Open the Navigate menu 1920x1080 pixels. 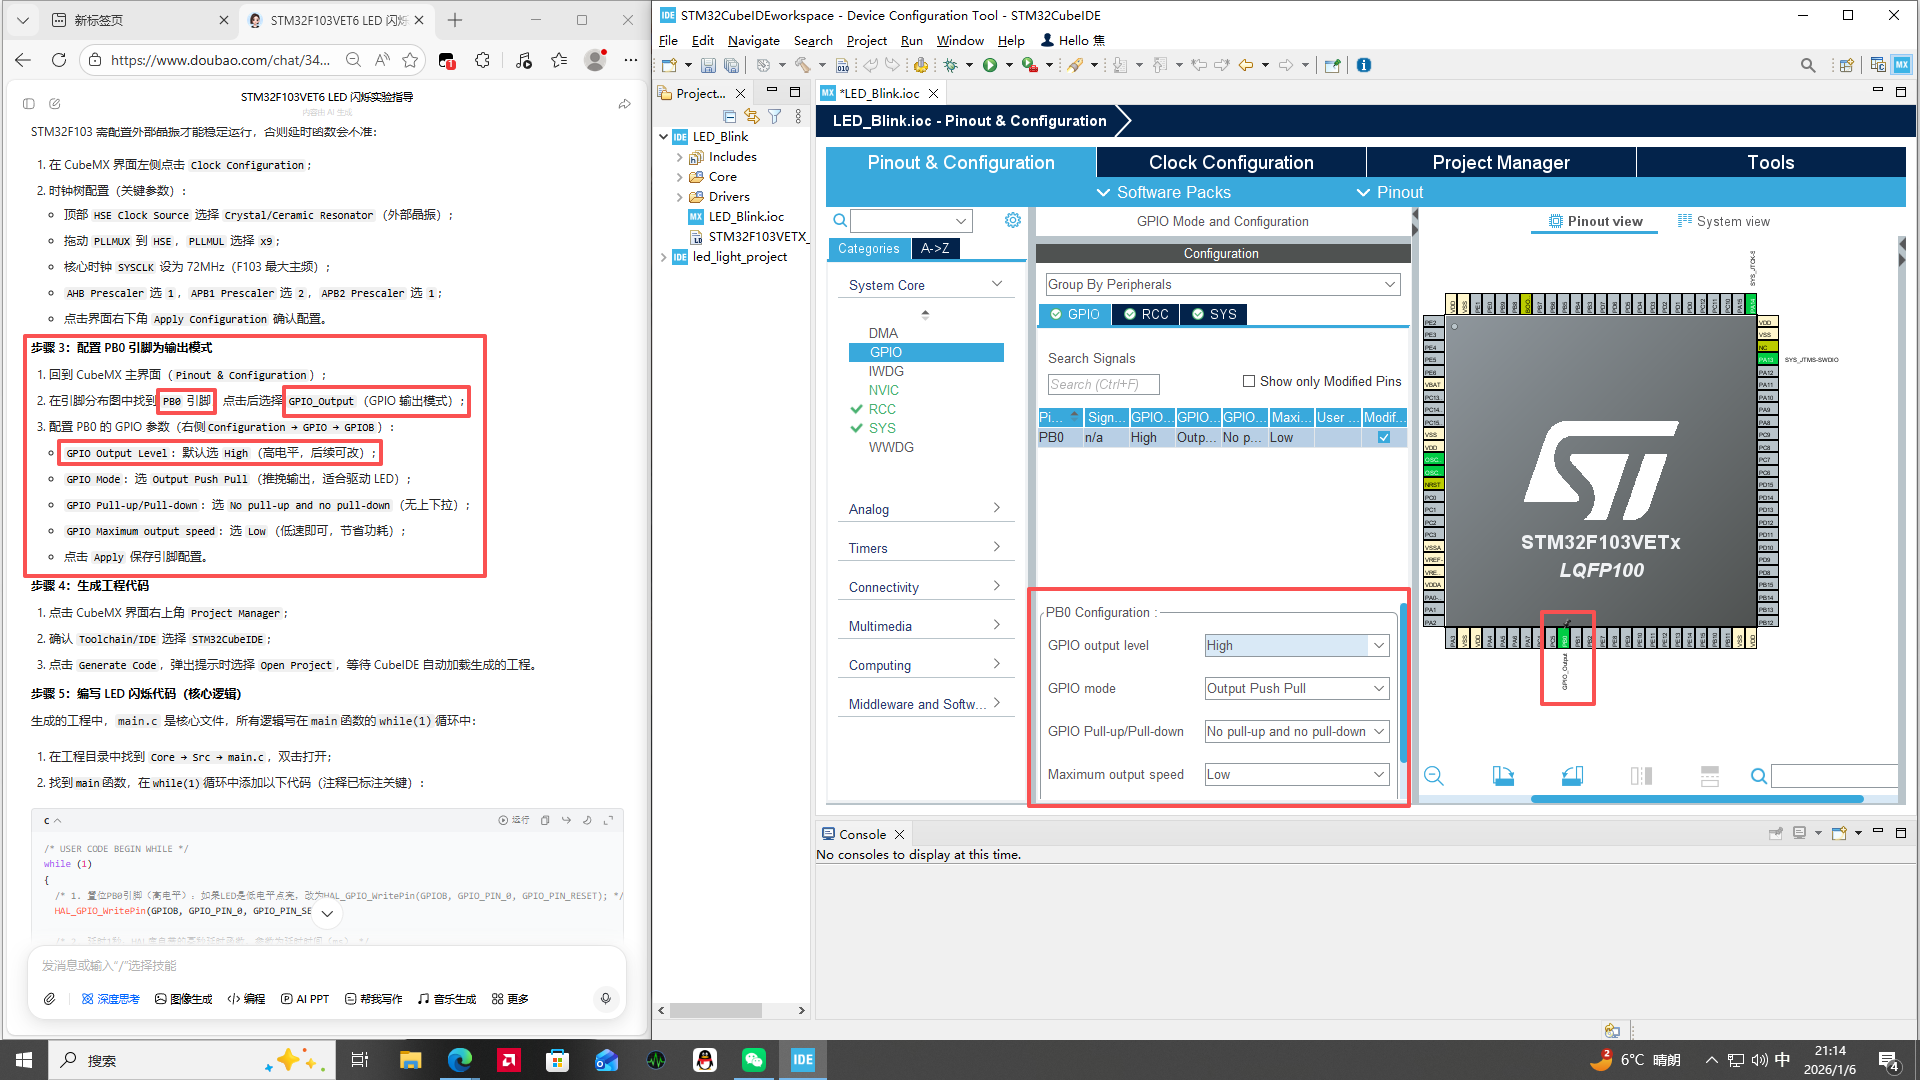pyautogui.click(x=753, y=40)
